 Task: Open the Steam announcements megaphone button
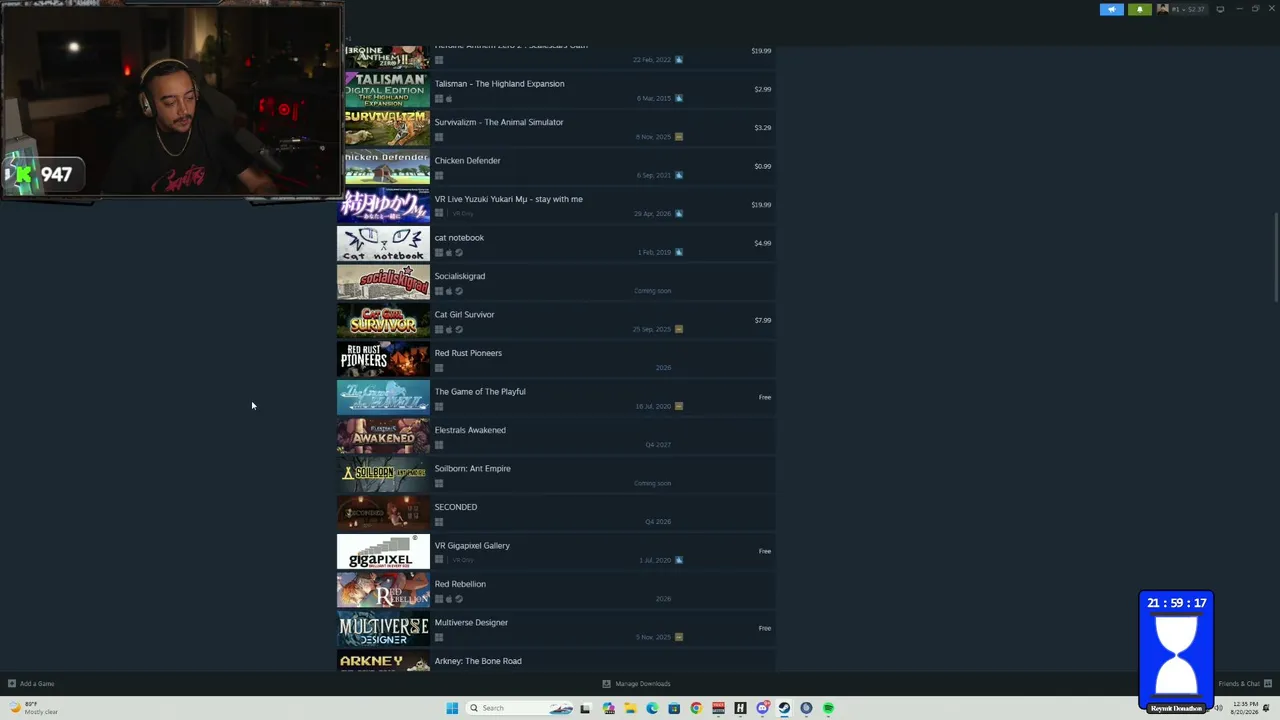click(1112, 9)
